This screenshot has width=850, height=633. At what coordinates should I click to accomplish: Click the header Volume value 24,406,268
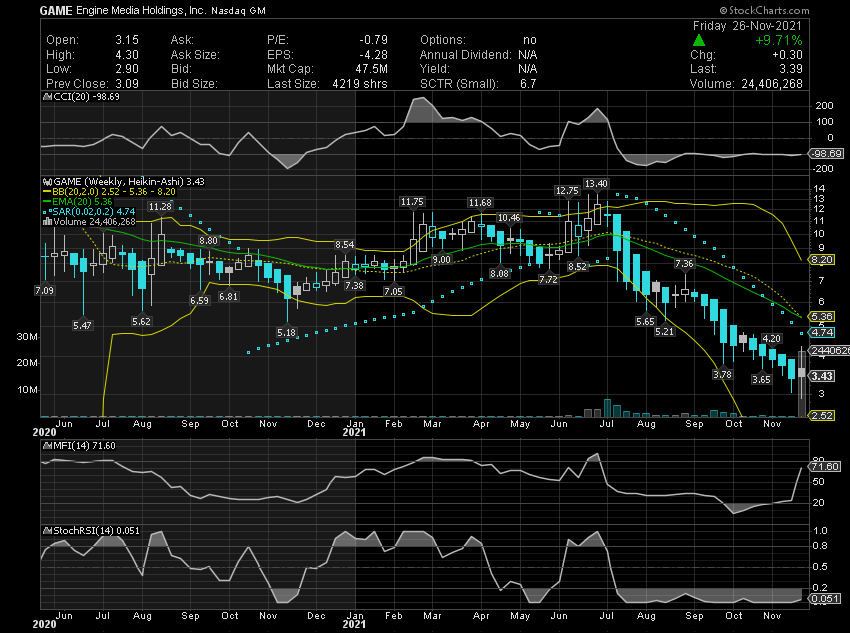coord(771,84)
